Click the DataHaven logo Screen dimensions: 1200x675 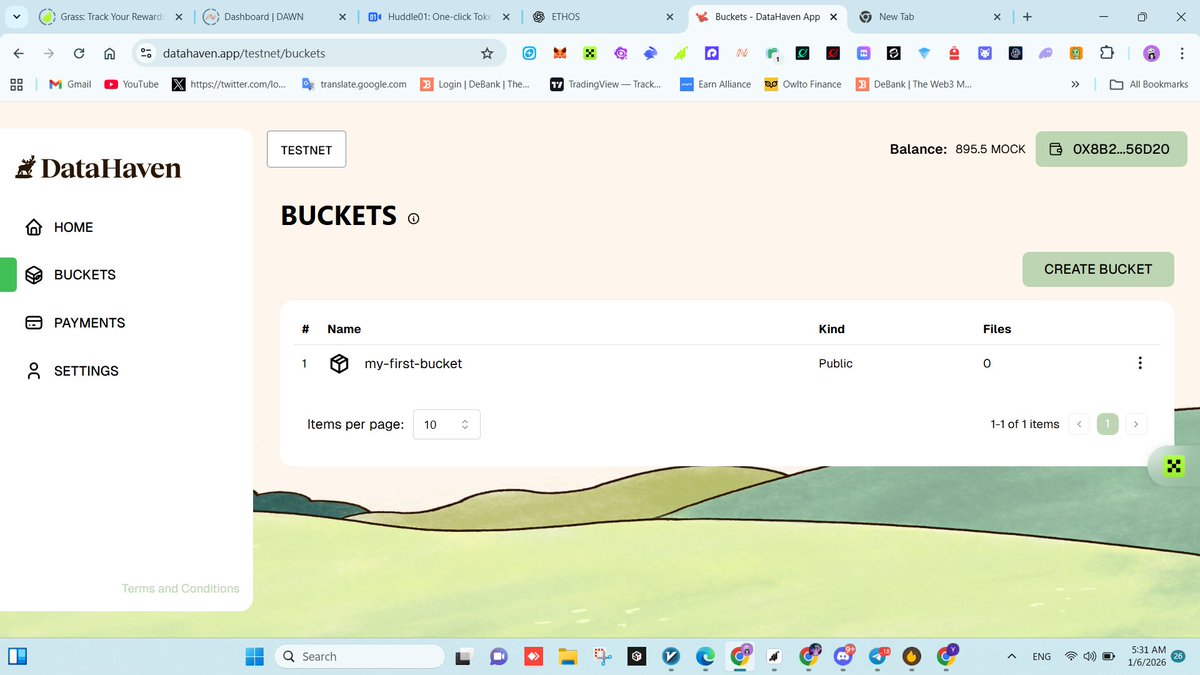[x=98, y=168]
